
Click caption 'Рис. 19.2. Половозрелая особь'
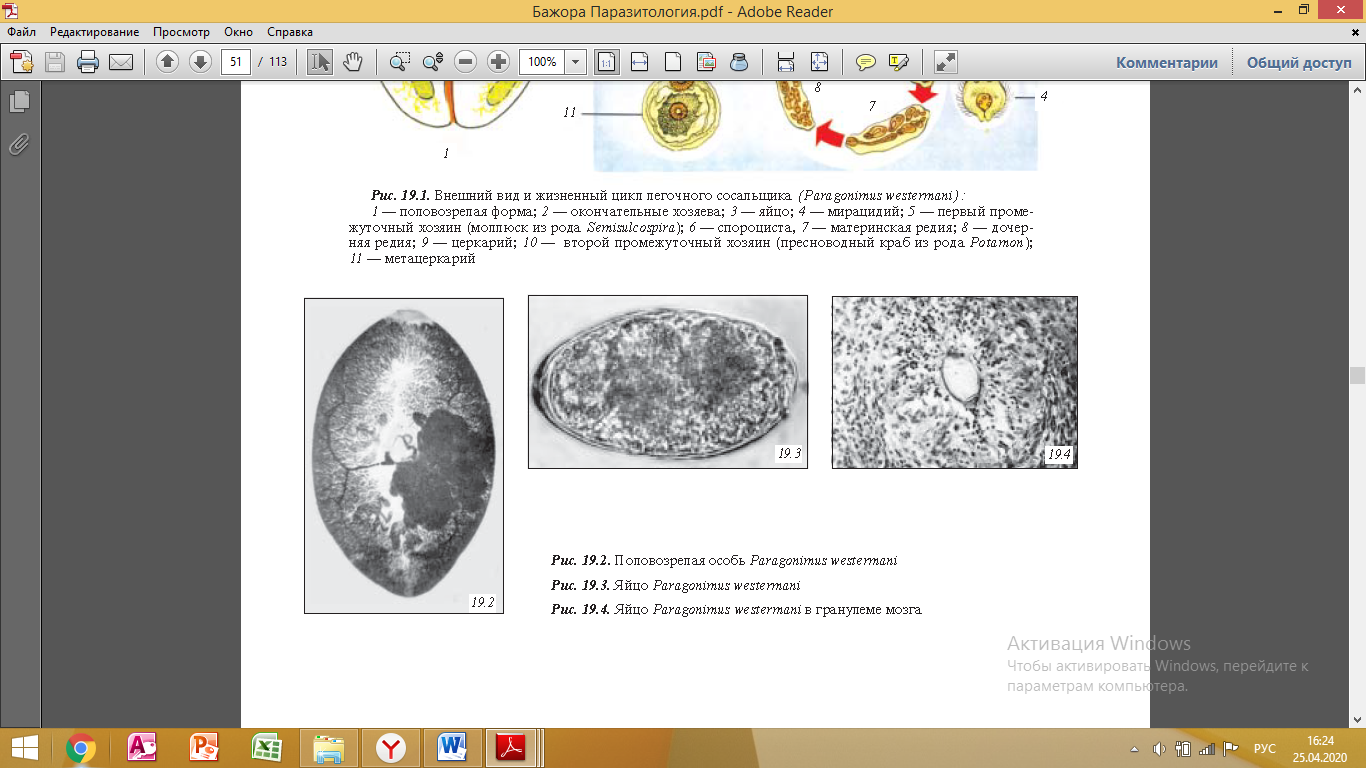tap(724, 560)
